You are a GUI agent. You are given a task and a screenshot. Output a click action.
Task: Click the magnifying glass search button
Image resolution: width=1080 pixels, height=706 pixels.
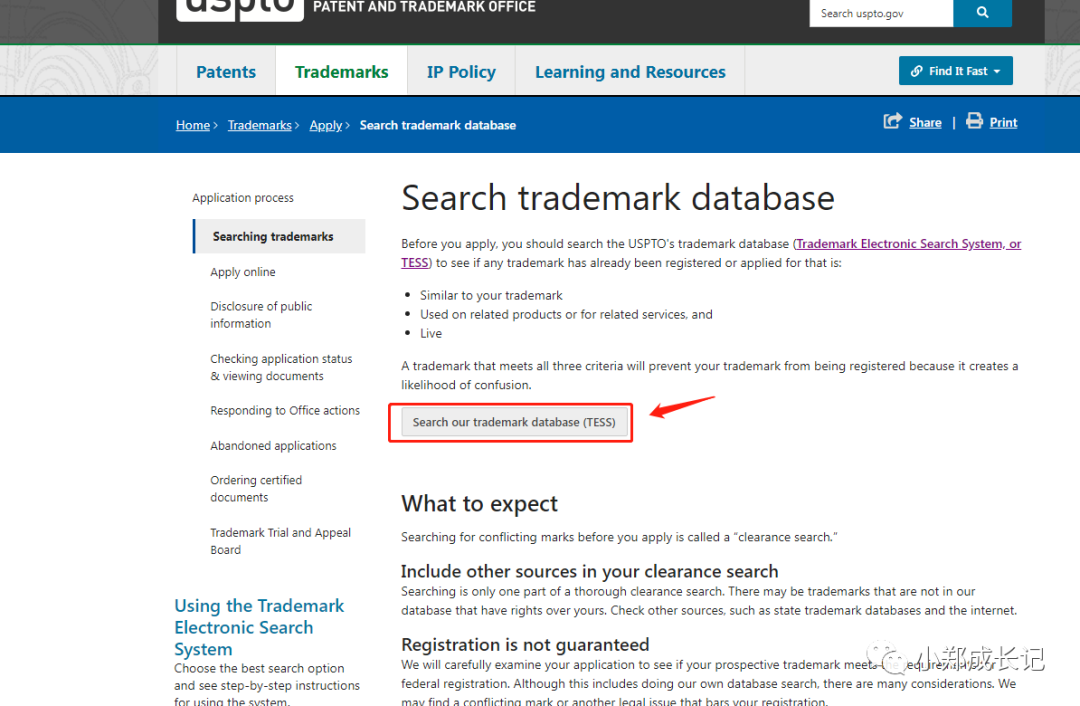[982, 13]
